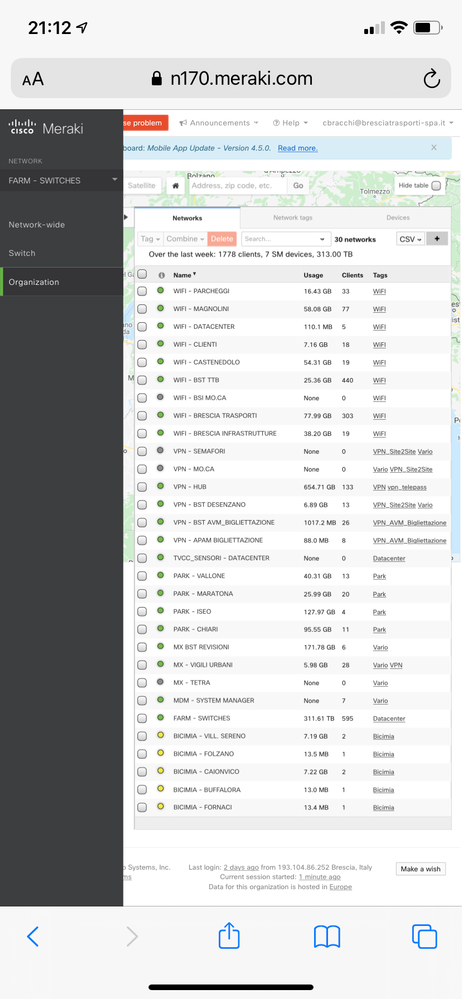
Task: Check the WIFI - PARCHEGGI row checkbox
Action: pyautogui.click(x=142, y=291)
